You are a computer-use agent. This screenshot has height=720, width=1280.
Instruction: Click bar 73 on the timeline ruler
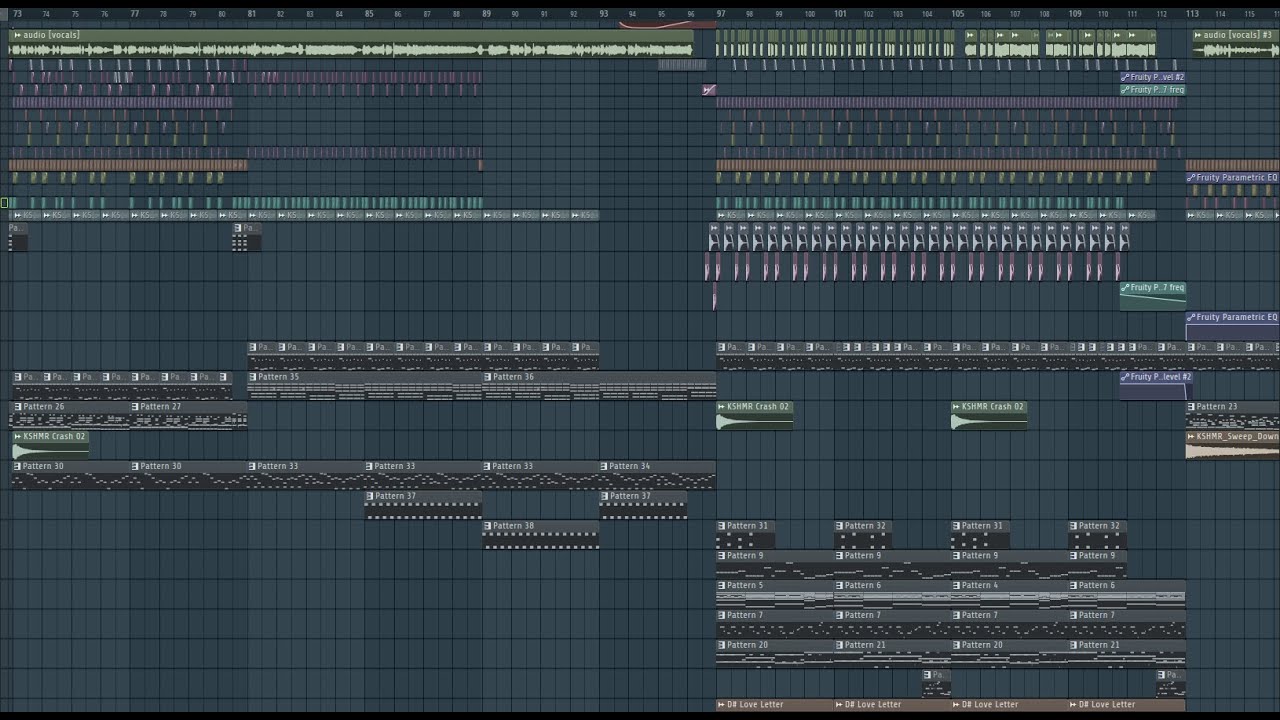(17, 14)
